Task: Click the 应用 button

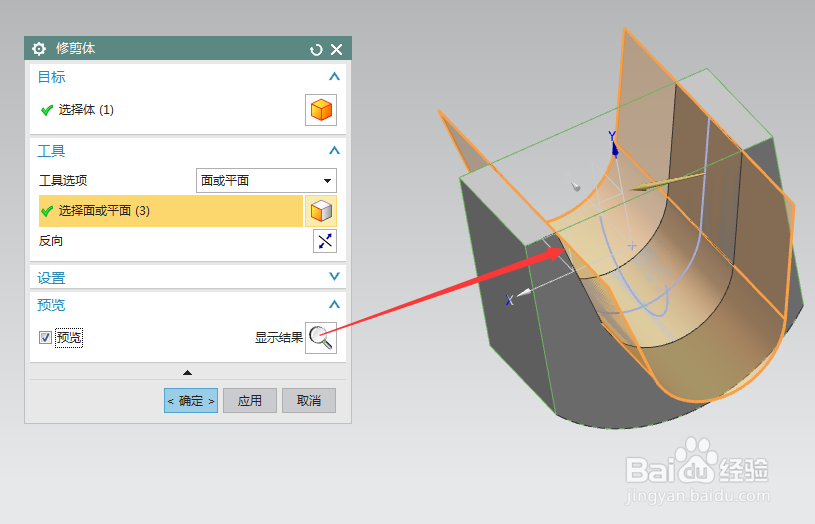Action: (x=249, y=400)
